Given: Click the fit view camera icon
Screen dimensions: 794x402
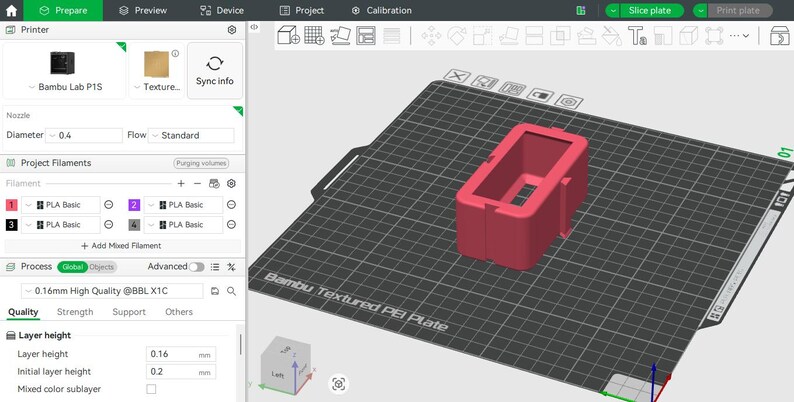Looking at the screenshot, I should (x=339, y=384).
